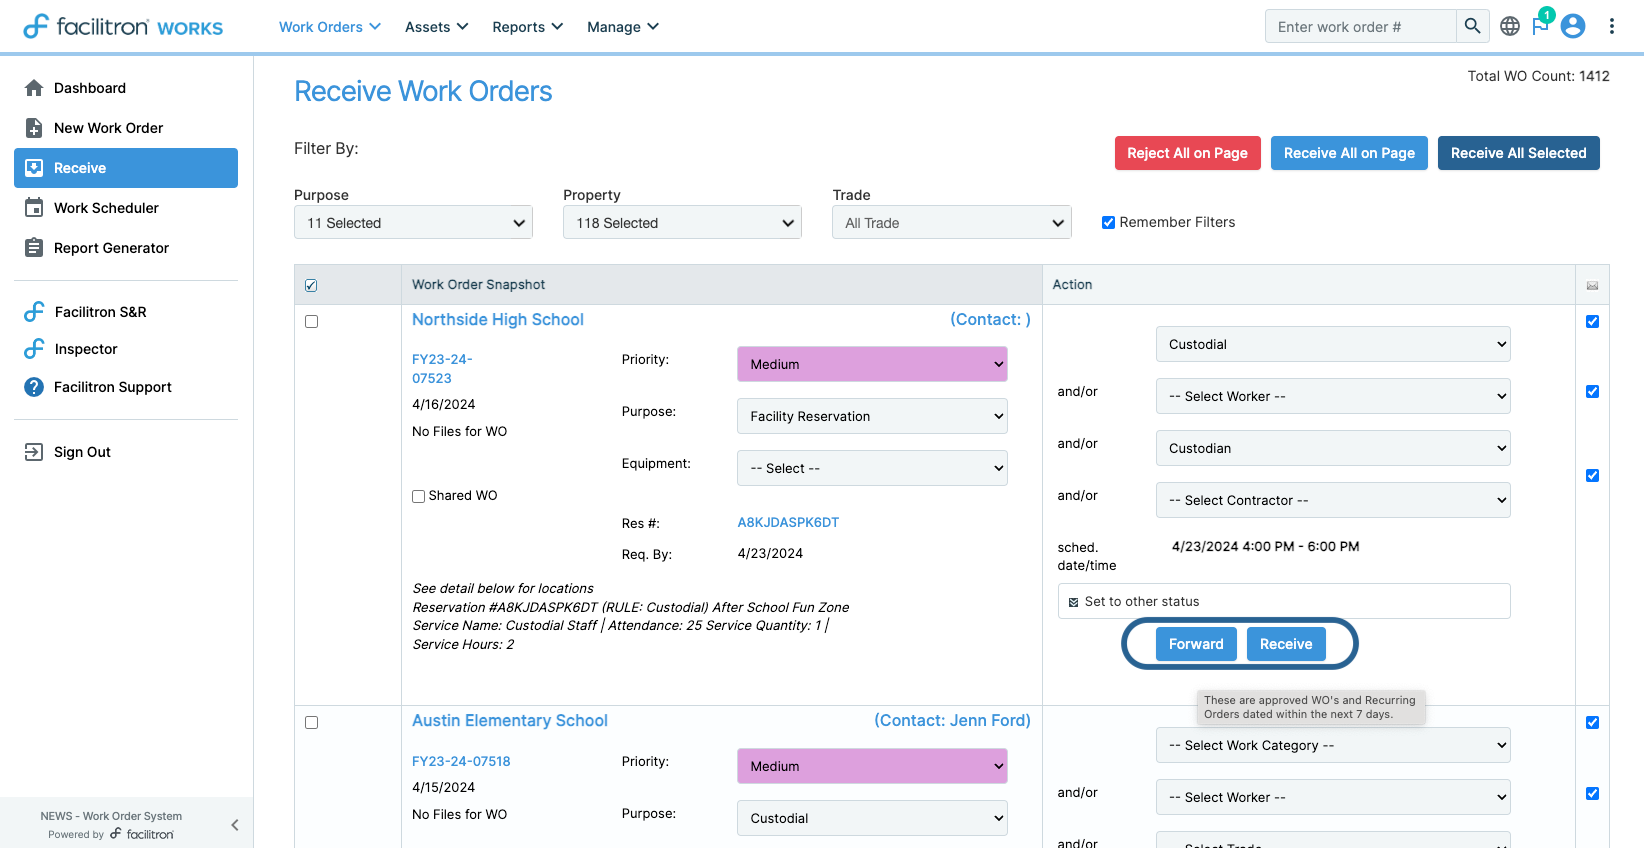Open the three-dot more options menu
The image size is (1644, 848).
1612,26
